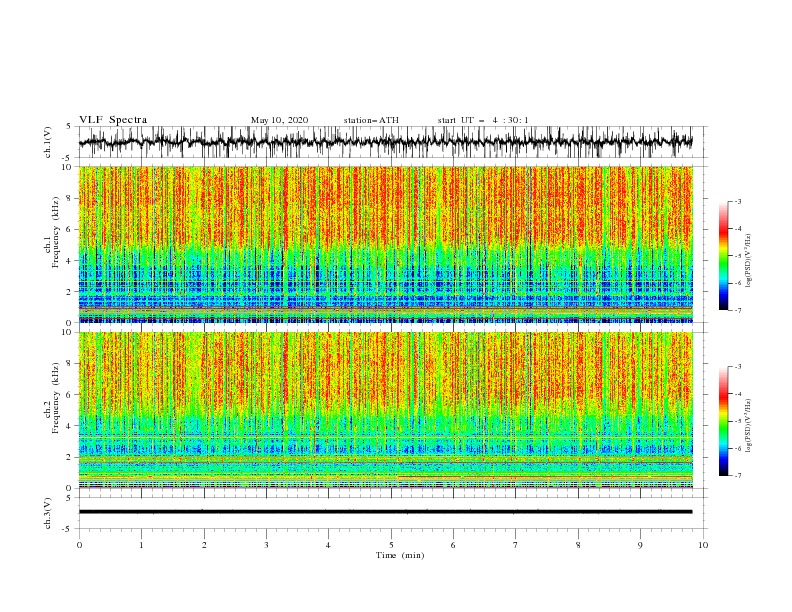Click the "3" tick on the time axis
The width and height of the screenshot is (792, 612).
coord(266,545)
